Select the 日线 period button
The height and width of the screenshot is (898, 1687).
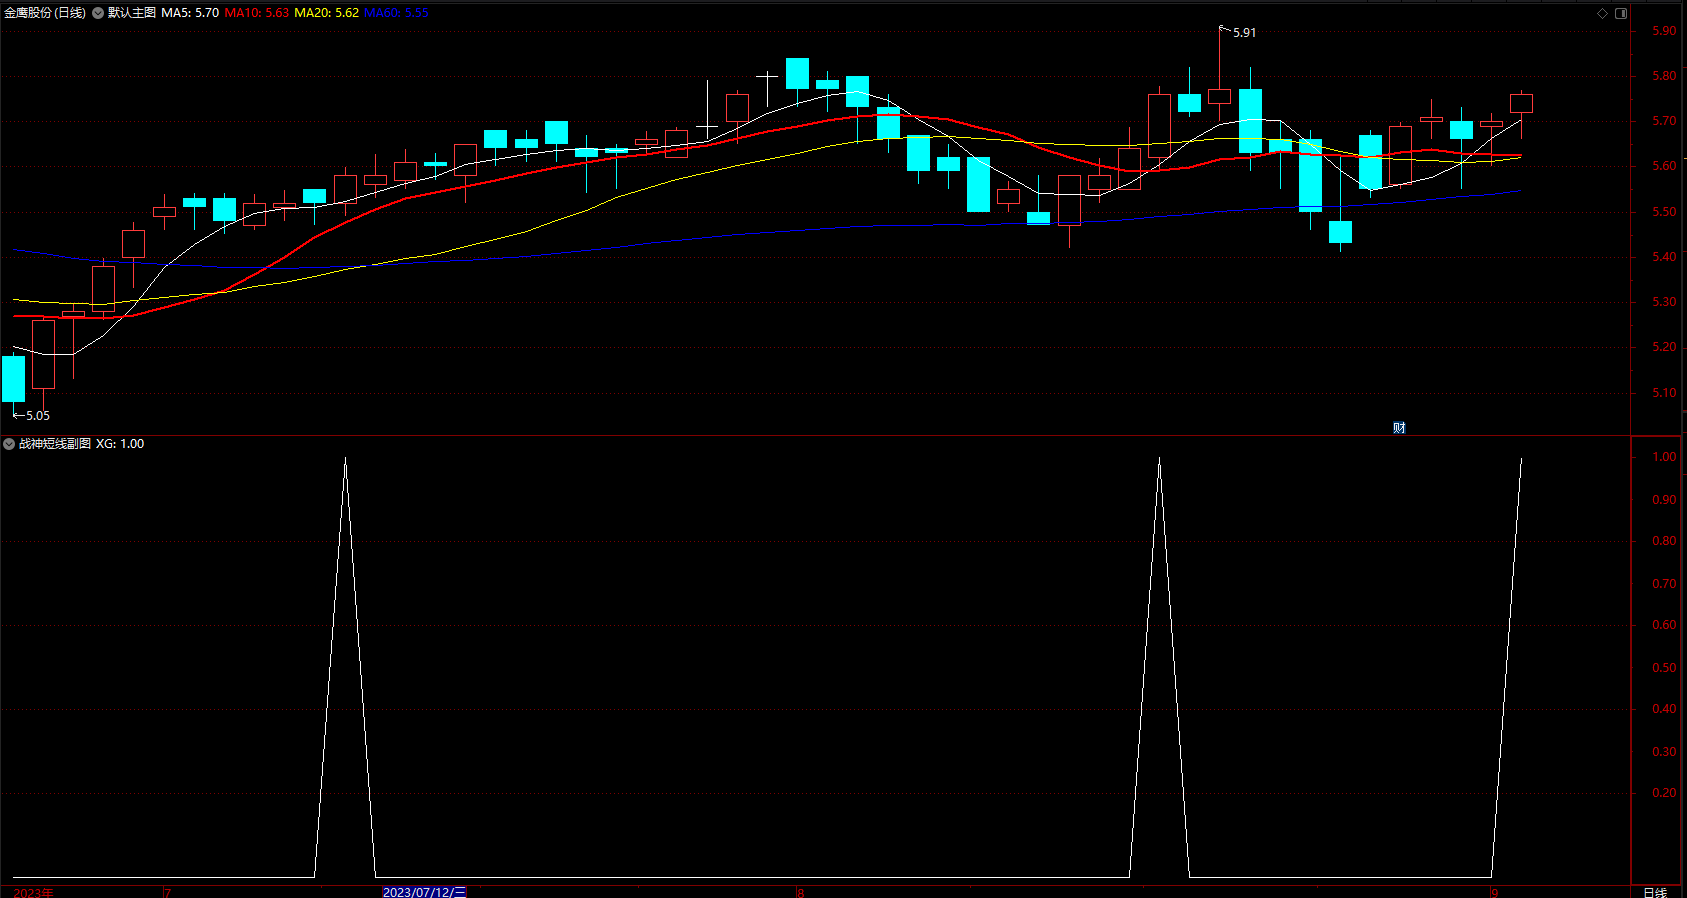coord(1655,892)
